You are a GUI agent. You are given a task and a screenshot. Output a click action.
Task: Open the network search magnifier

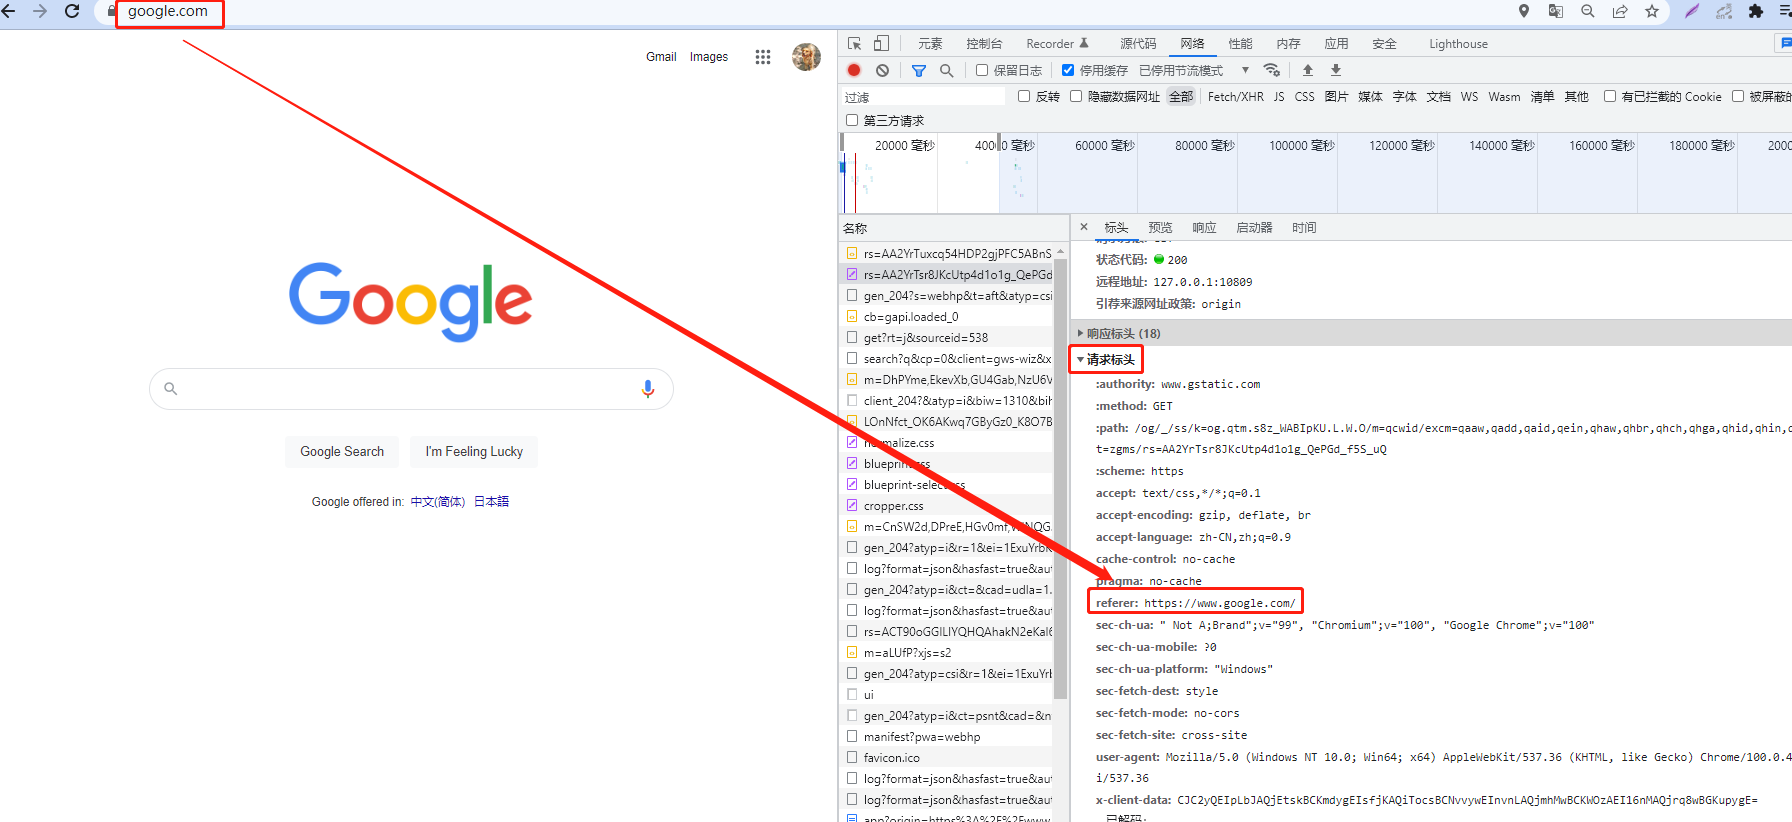(947, 70)
